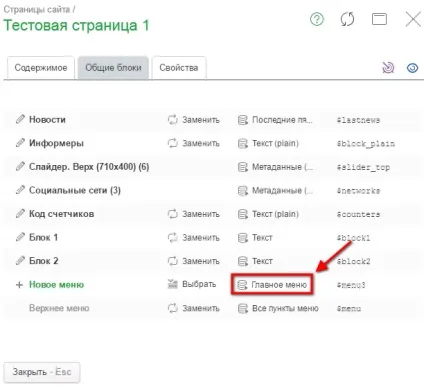Click the $lastnews variable text

(x=358, y=120)
